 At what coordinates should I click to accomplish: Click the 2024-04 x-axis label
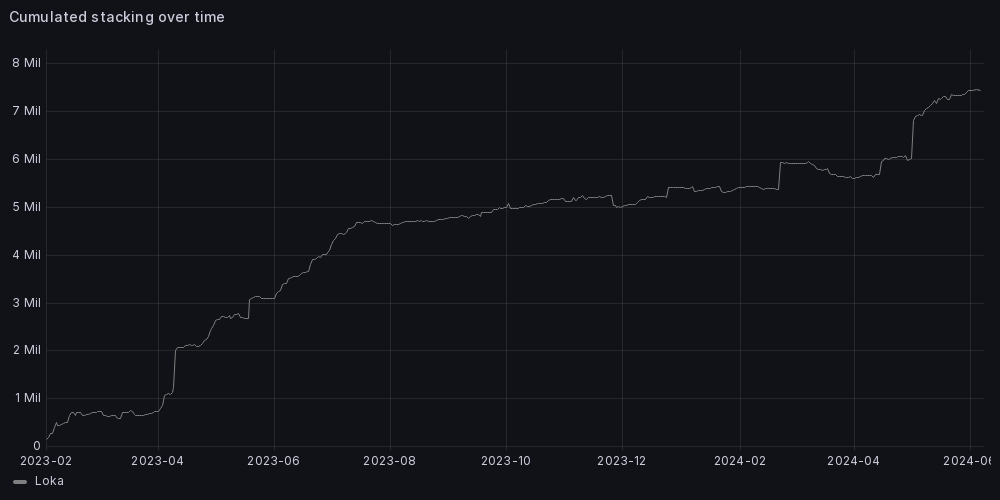pos(854,461)
